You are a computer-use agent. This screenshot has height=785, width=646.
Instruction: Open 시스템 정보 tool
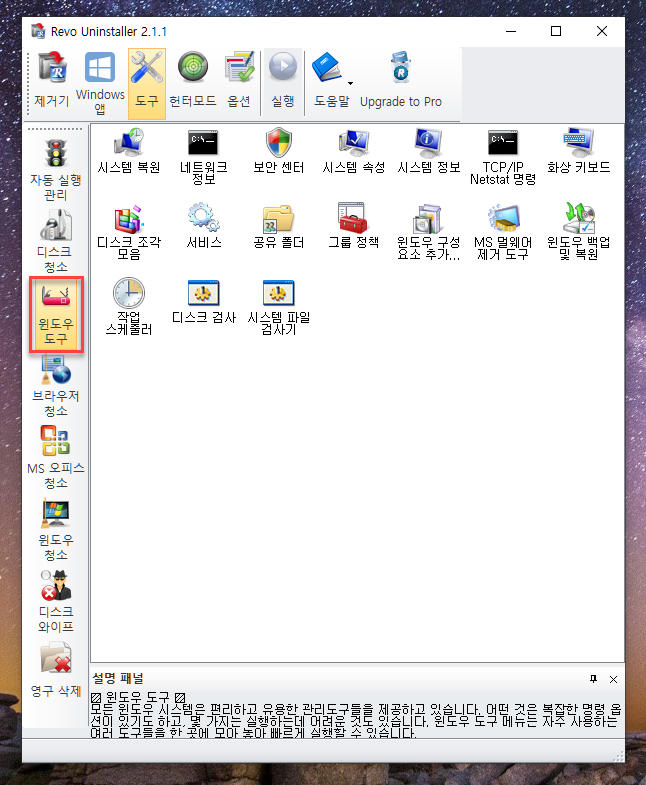(x=428, y=150)
